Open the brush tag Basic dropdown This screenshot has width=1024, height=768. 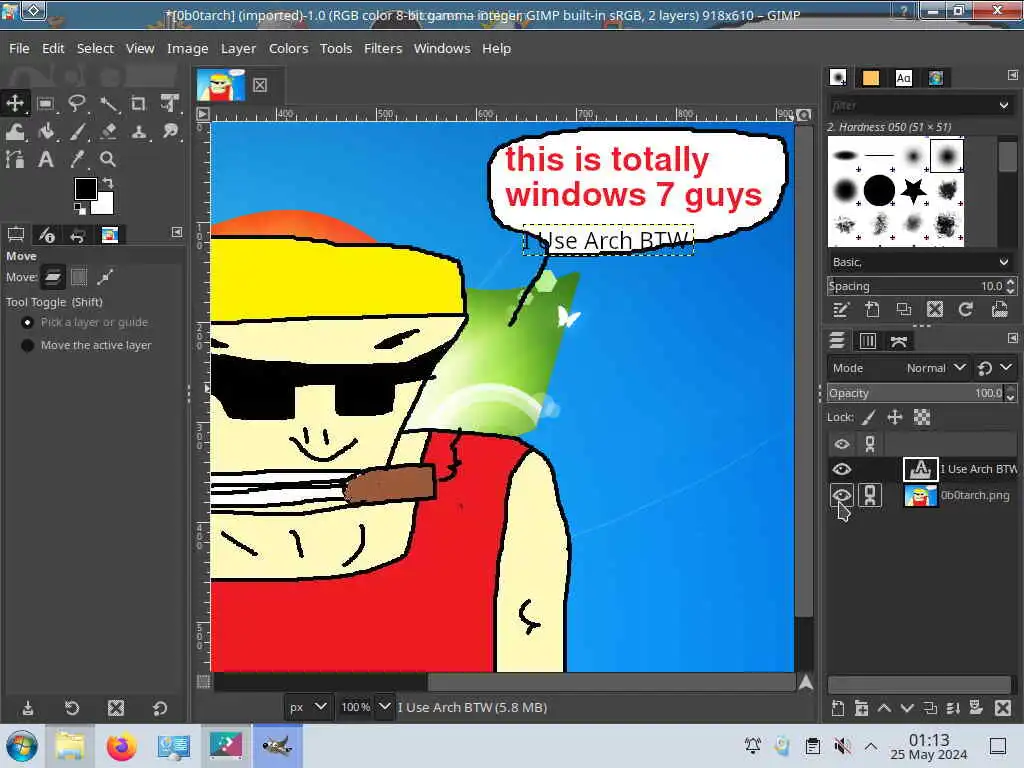pyautogui.click(x=920, y=262)
